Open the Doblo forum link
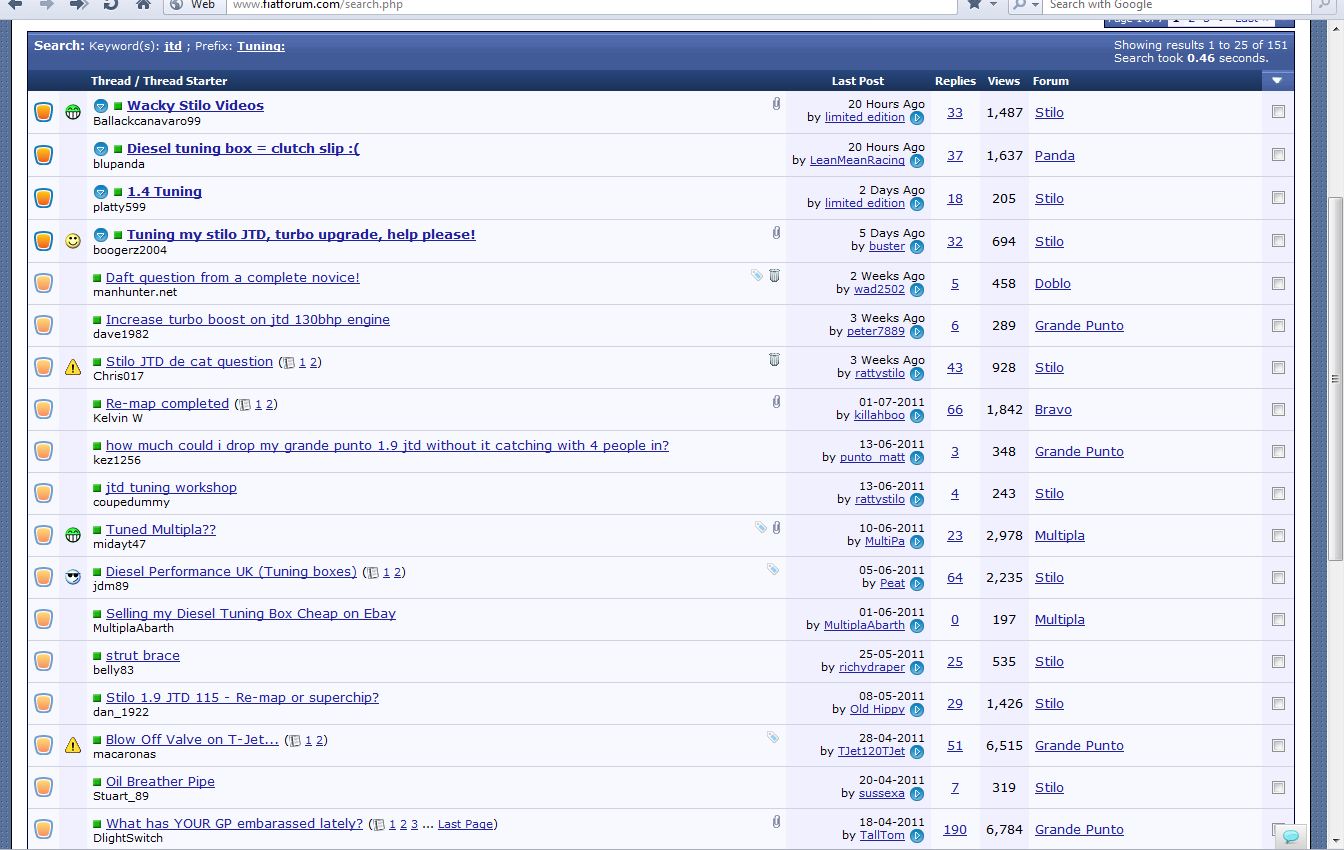Viewport: 1344px width, 850px height. pyautogui.click(x=1052, y=284)
